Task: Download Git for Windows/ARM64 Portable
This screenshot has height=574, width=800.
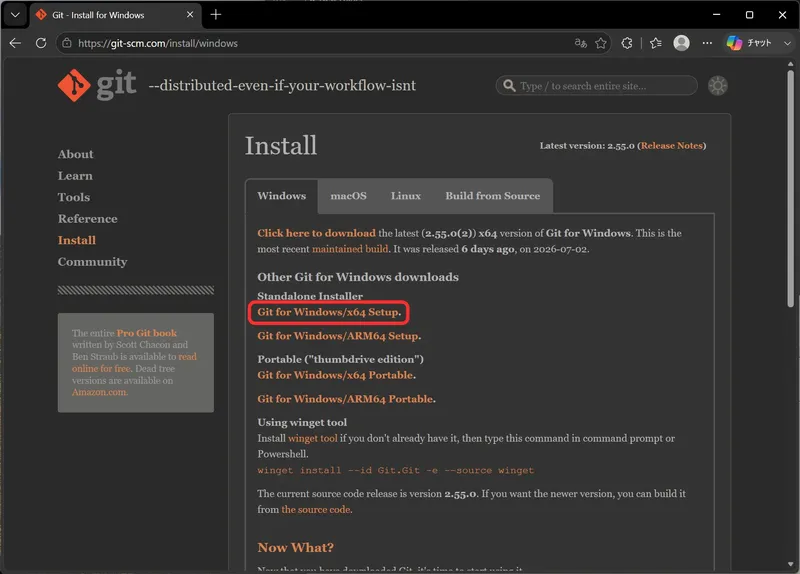Action: pyautogui.click(x=345, y=399)
